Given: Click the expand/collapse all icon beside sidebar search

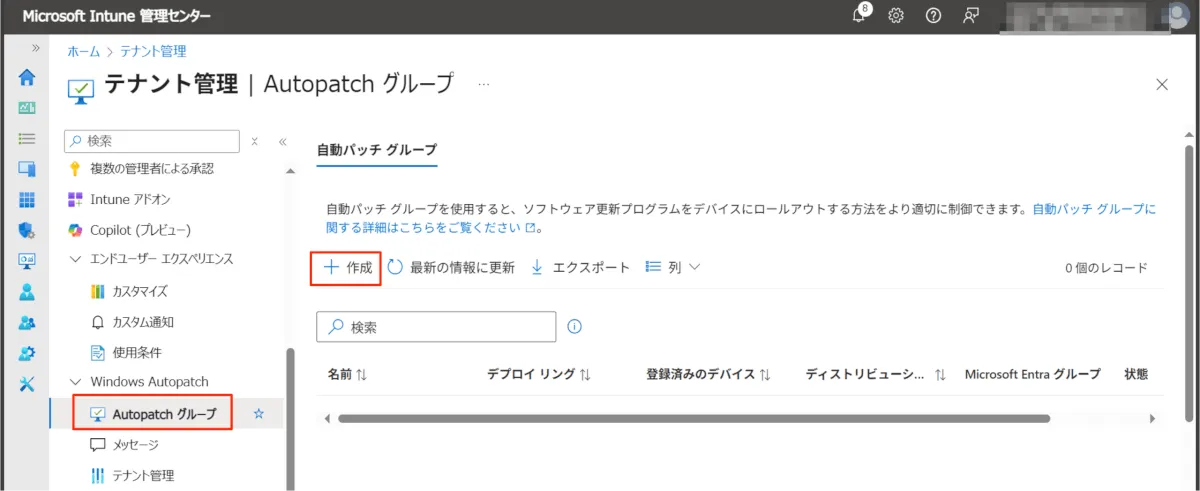Looking at the screenshot, I should click(x=255, y=142).
